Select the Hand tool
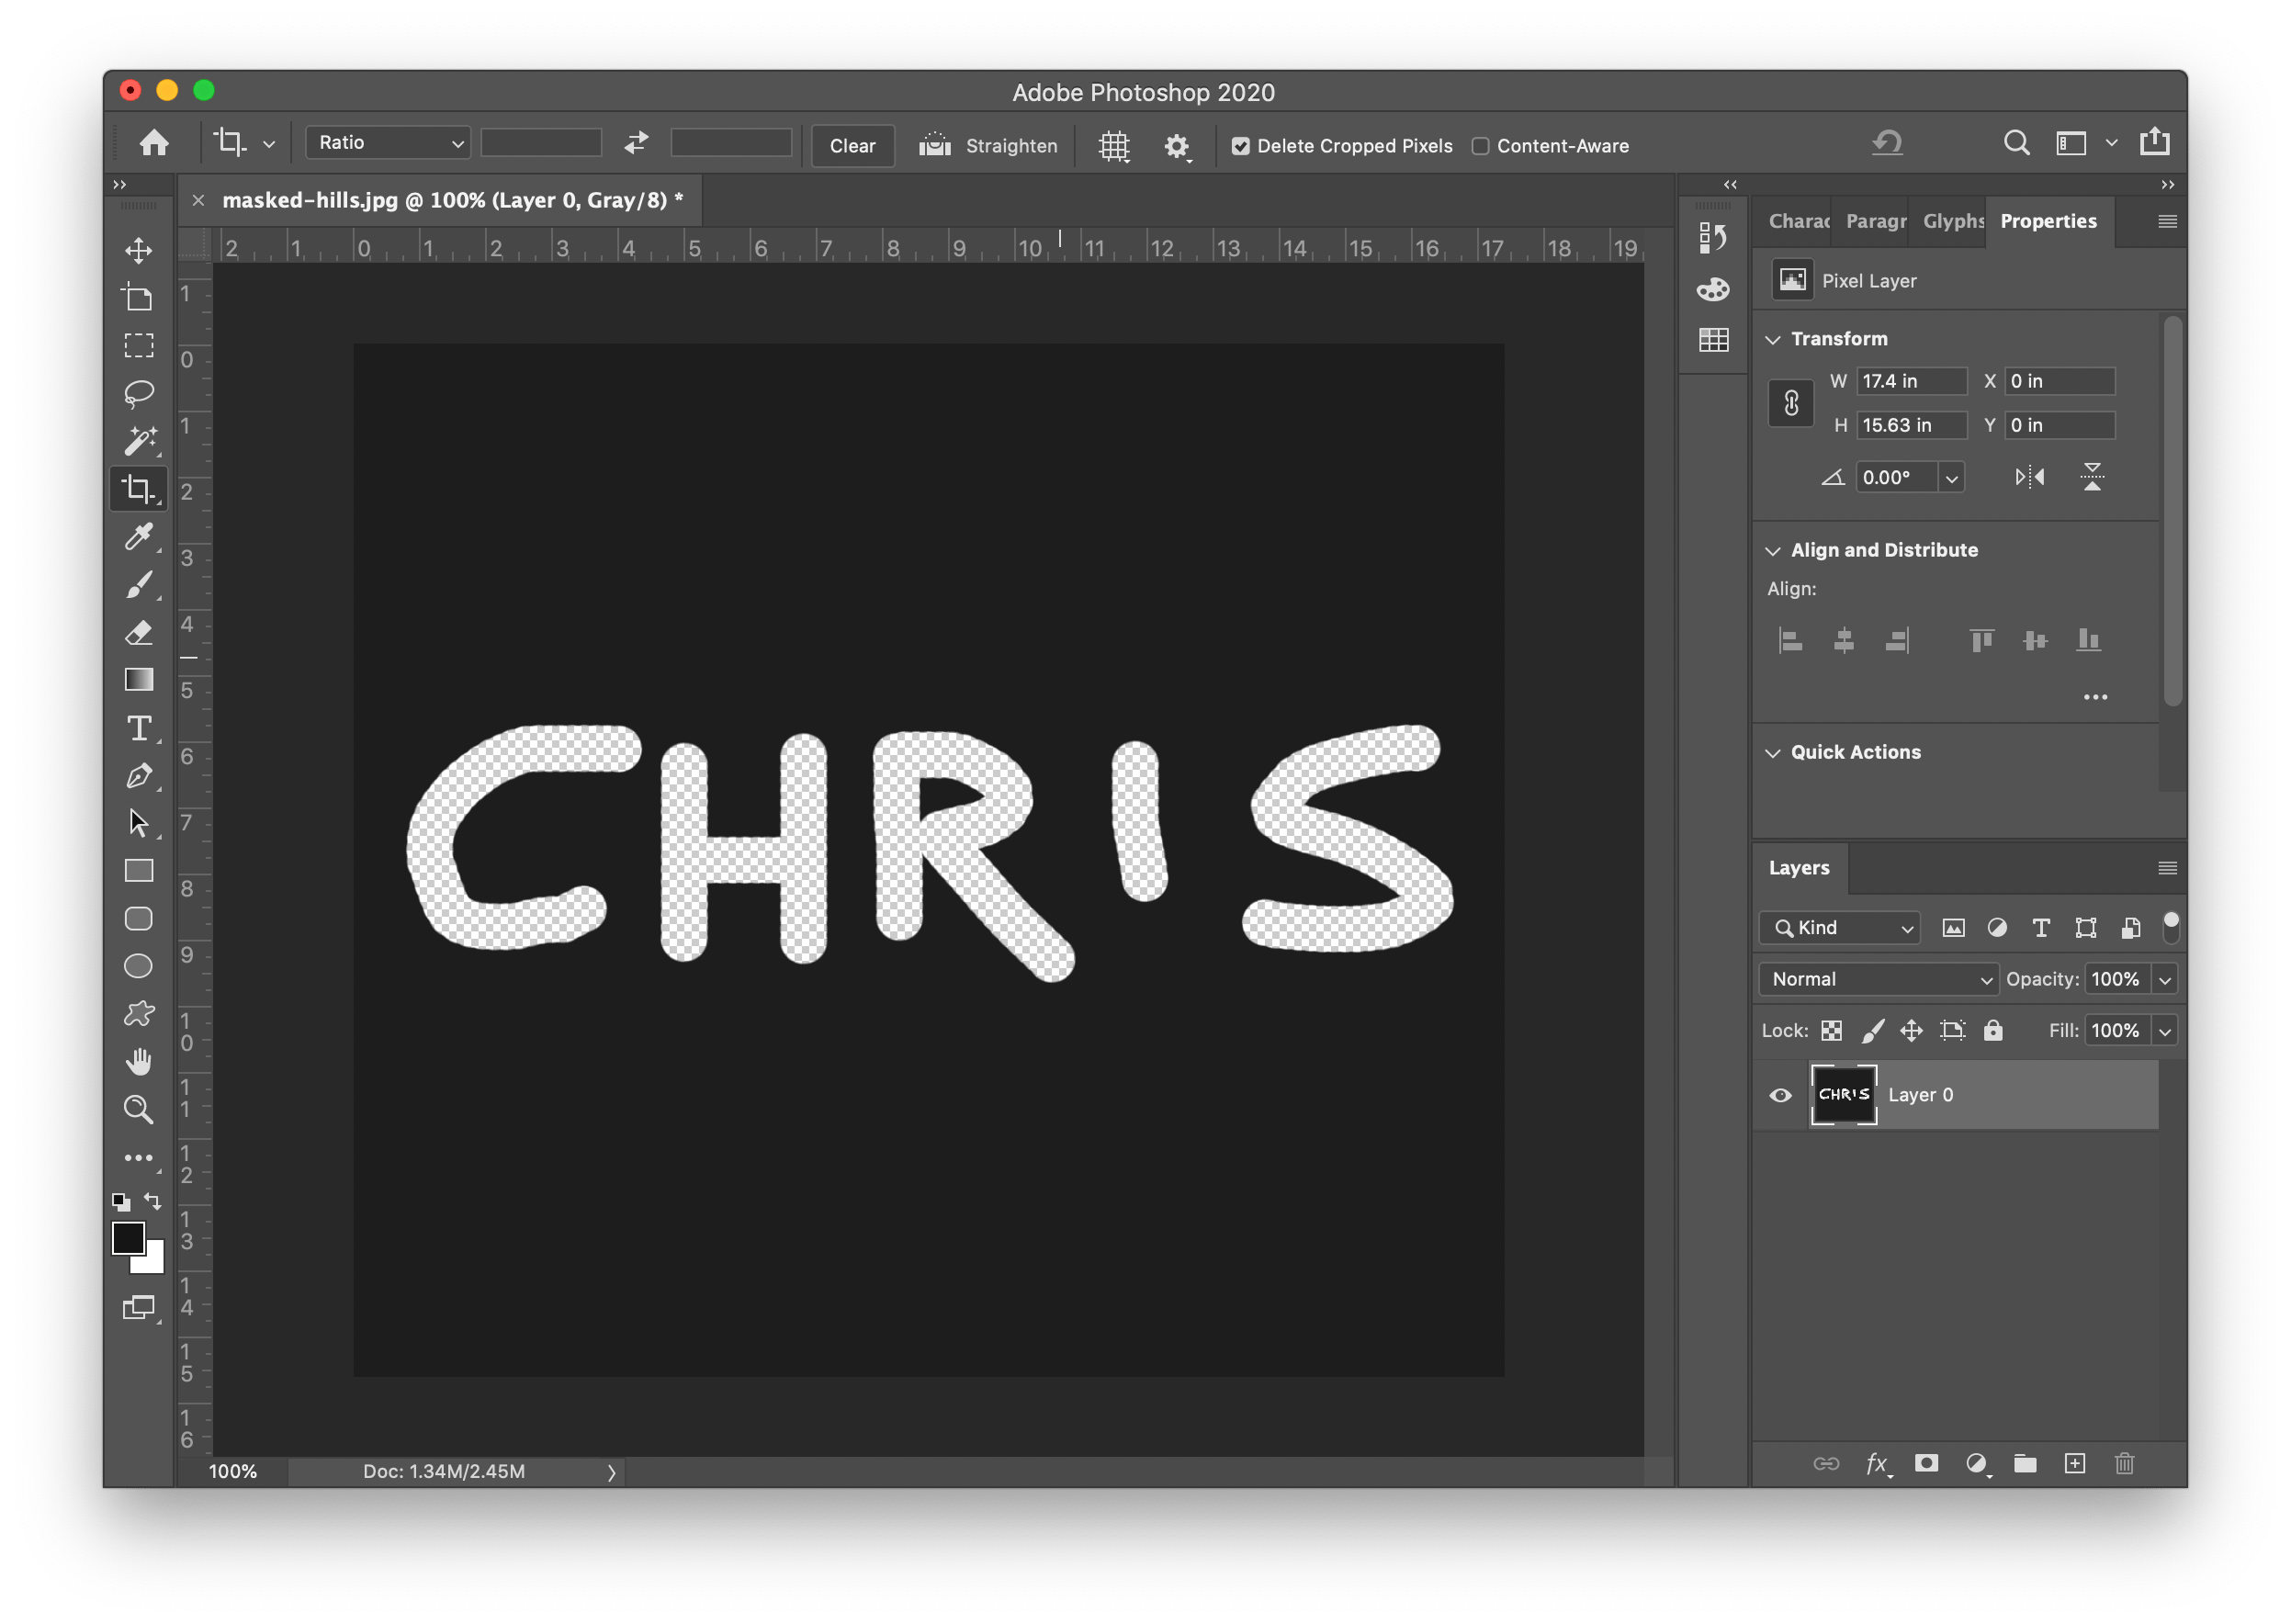Image resolution: width=2291 pixels, height=1624 pixels. click(139, 1061)
